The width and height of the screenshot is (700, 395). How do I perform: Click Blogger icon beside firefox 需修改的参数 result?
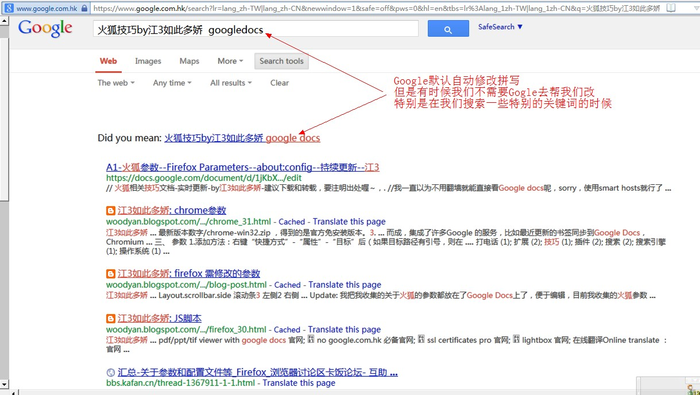pos(110,274)
